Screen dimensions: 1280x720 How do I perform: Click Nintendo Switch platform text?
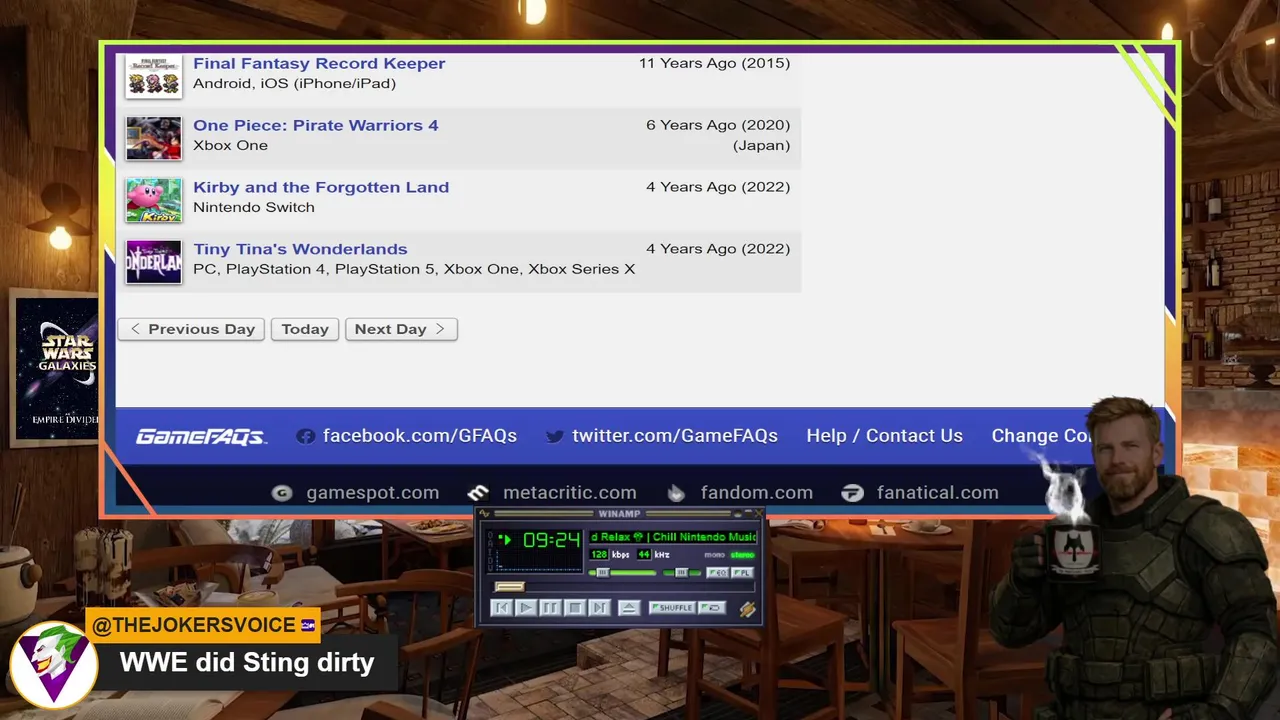click(x=254, y=207)
